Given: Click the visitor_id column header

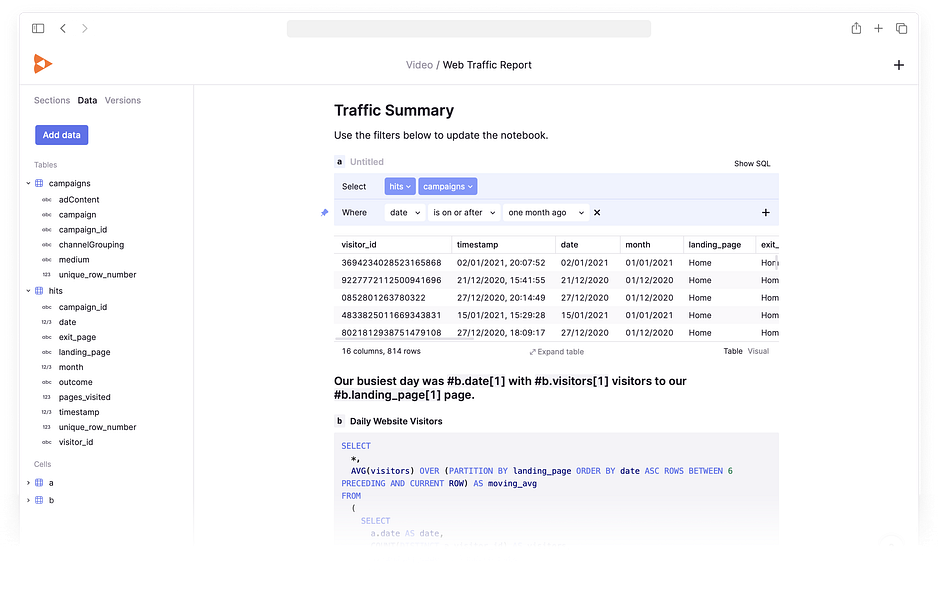Looking at the screenshot, I should (359, 245).
